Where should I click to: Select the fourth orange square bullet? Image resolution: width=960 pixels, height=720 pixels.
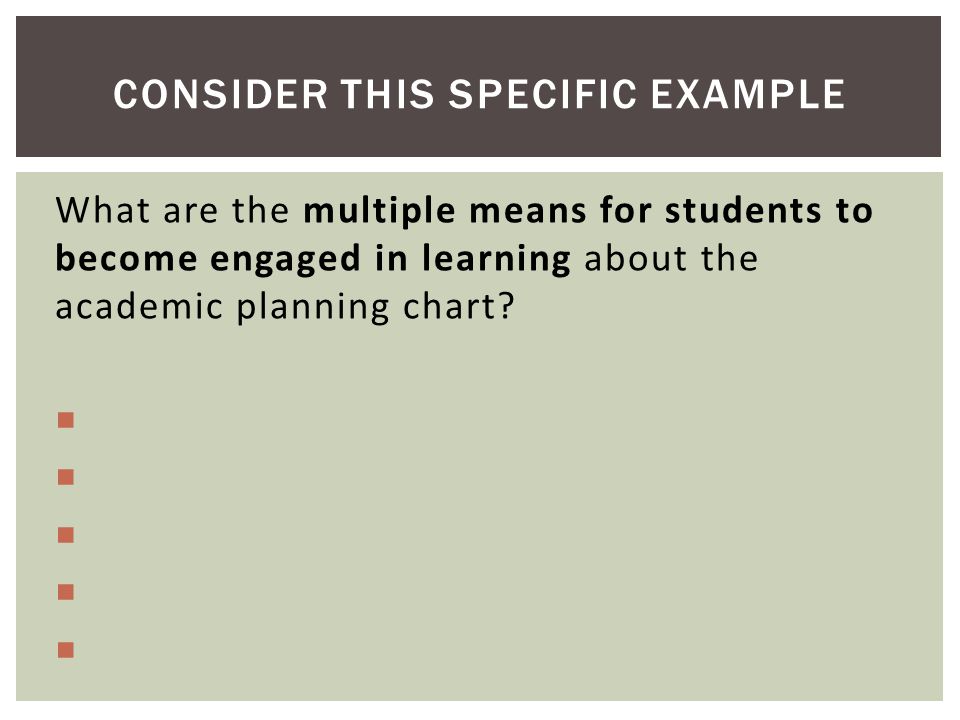(66, 592)
